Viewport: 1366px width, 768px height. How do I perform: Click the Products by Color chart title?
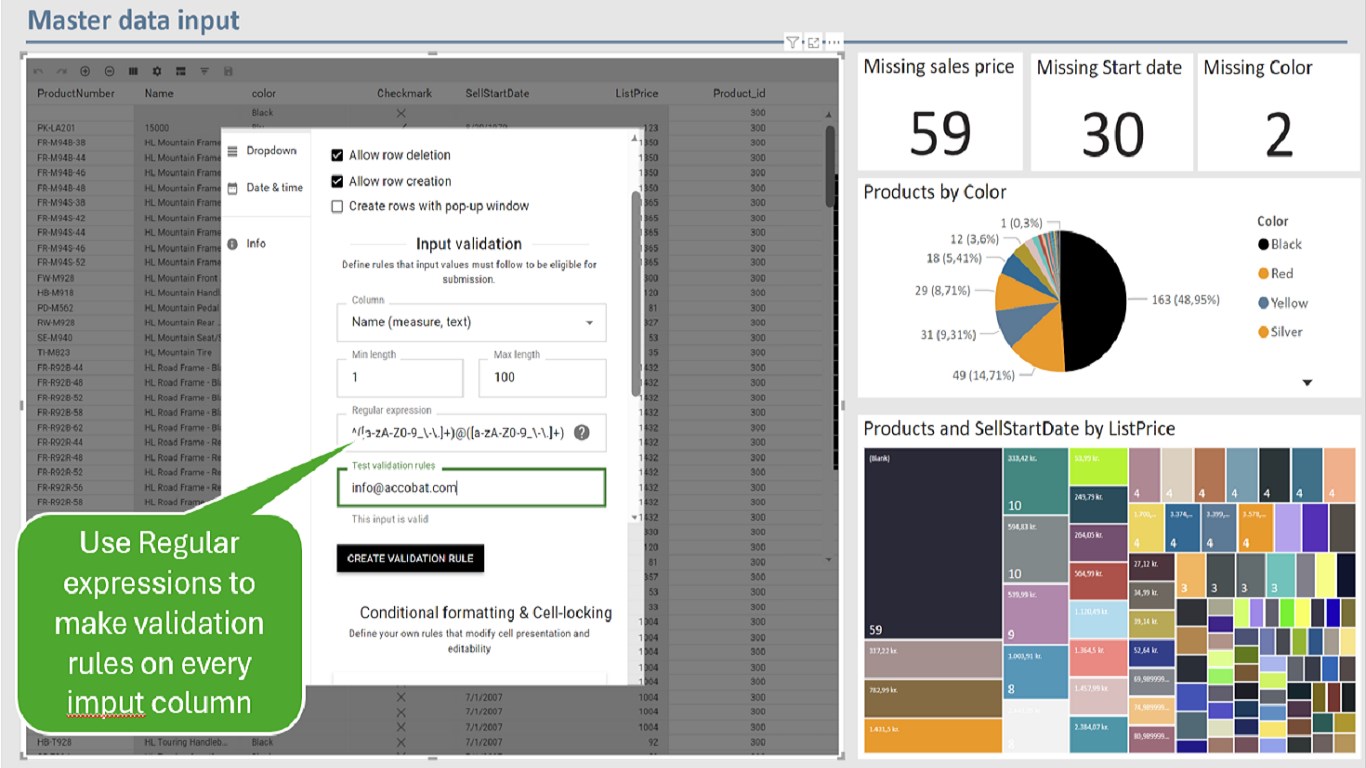tap(935, 192)
